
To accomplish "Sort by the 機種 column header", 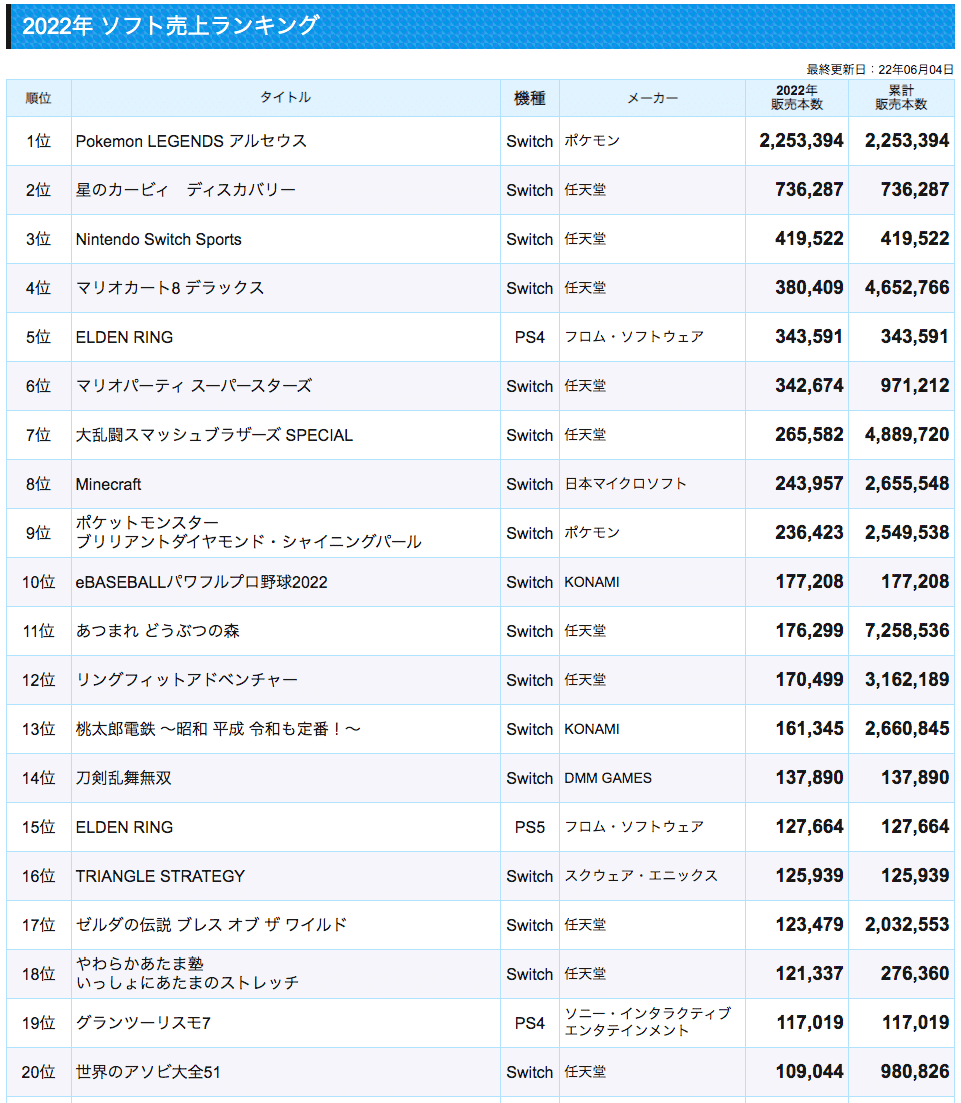I will click(530, 98).
